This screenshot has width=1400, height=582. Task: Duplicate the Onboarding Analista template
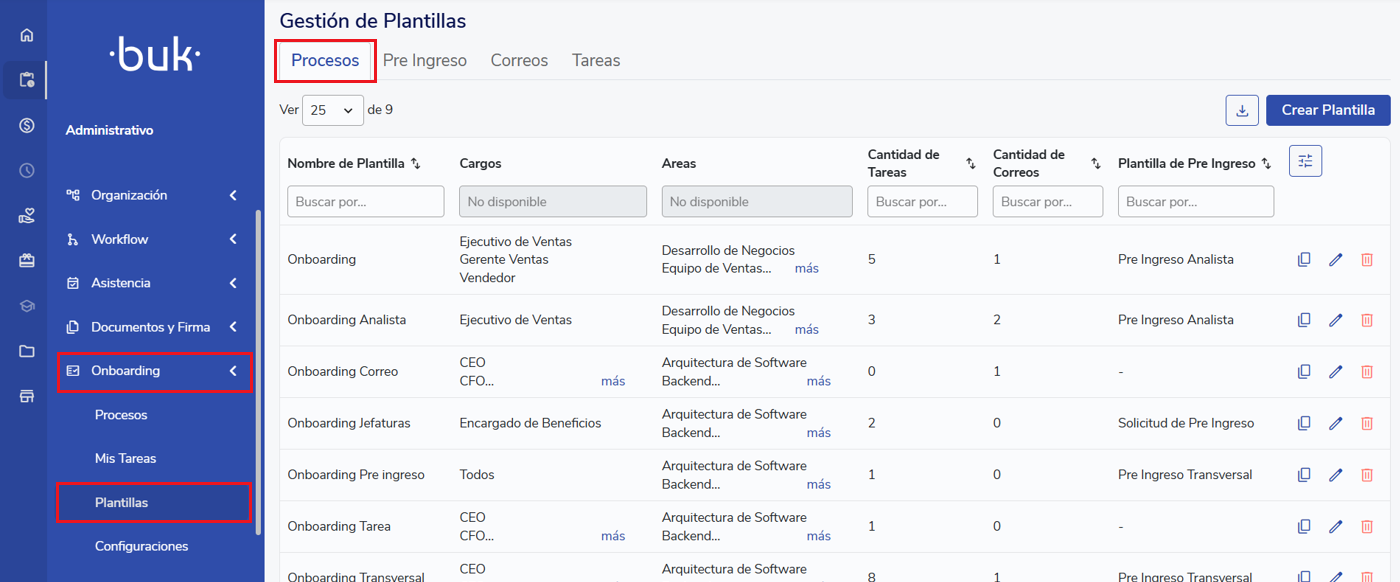tap(1304, 320)
